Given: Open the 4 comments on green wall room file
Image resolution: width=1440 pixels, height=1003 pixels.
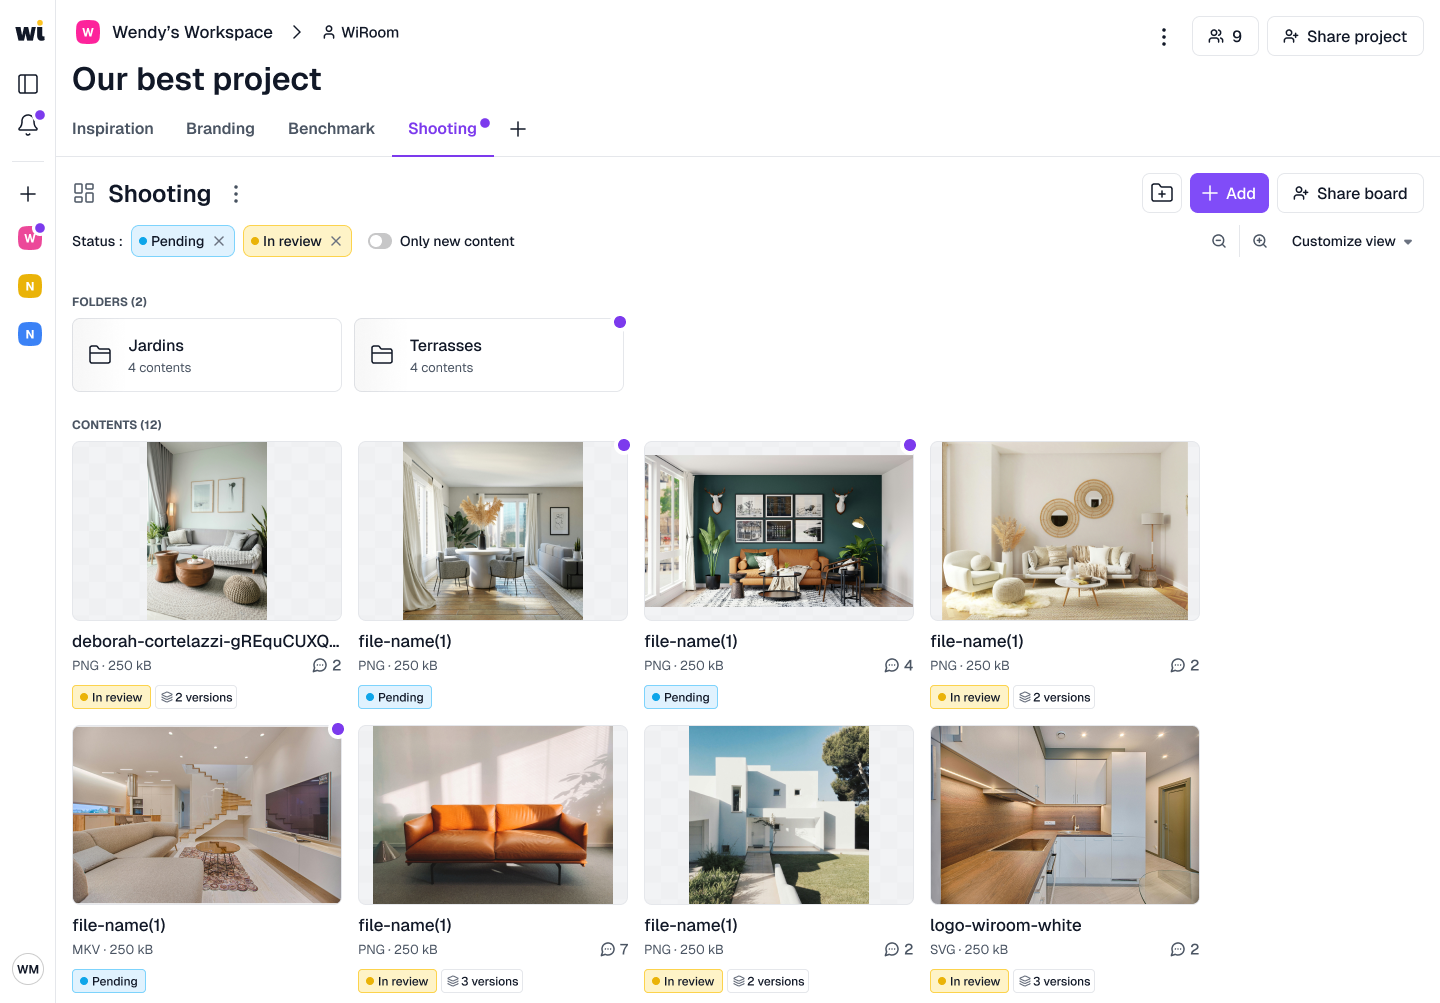Looking at the screenshot, I should pos(899,665).
